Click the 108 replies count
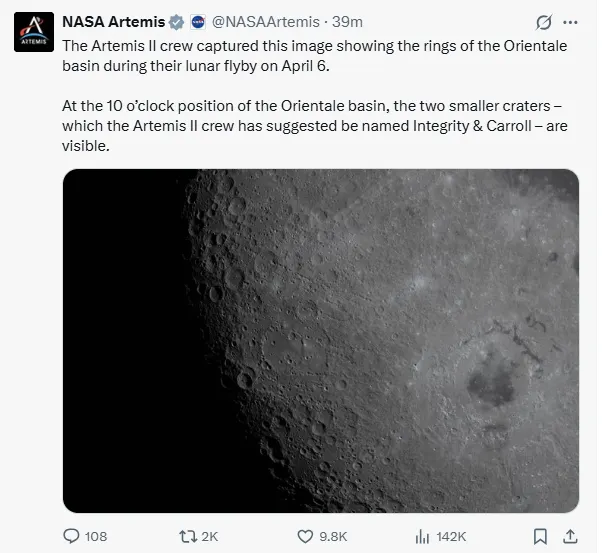 click(x=96, y=537)
